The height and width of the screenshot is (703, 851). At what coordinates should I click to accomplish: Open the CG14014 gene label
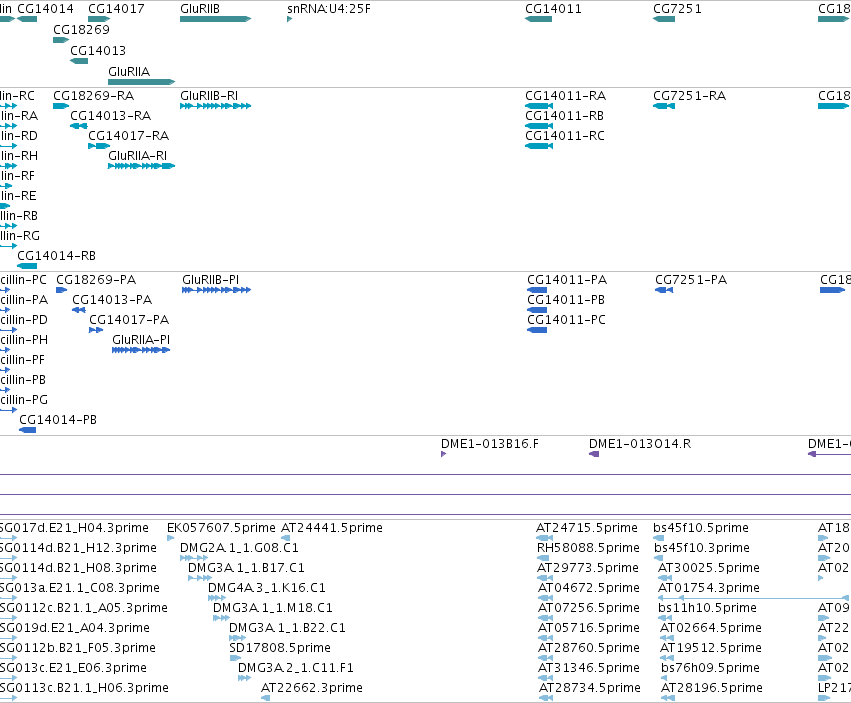pos(45,9)
